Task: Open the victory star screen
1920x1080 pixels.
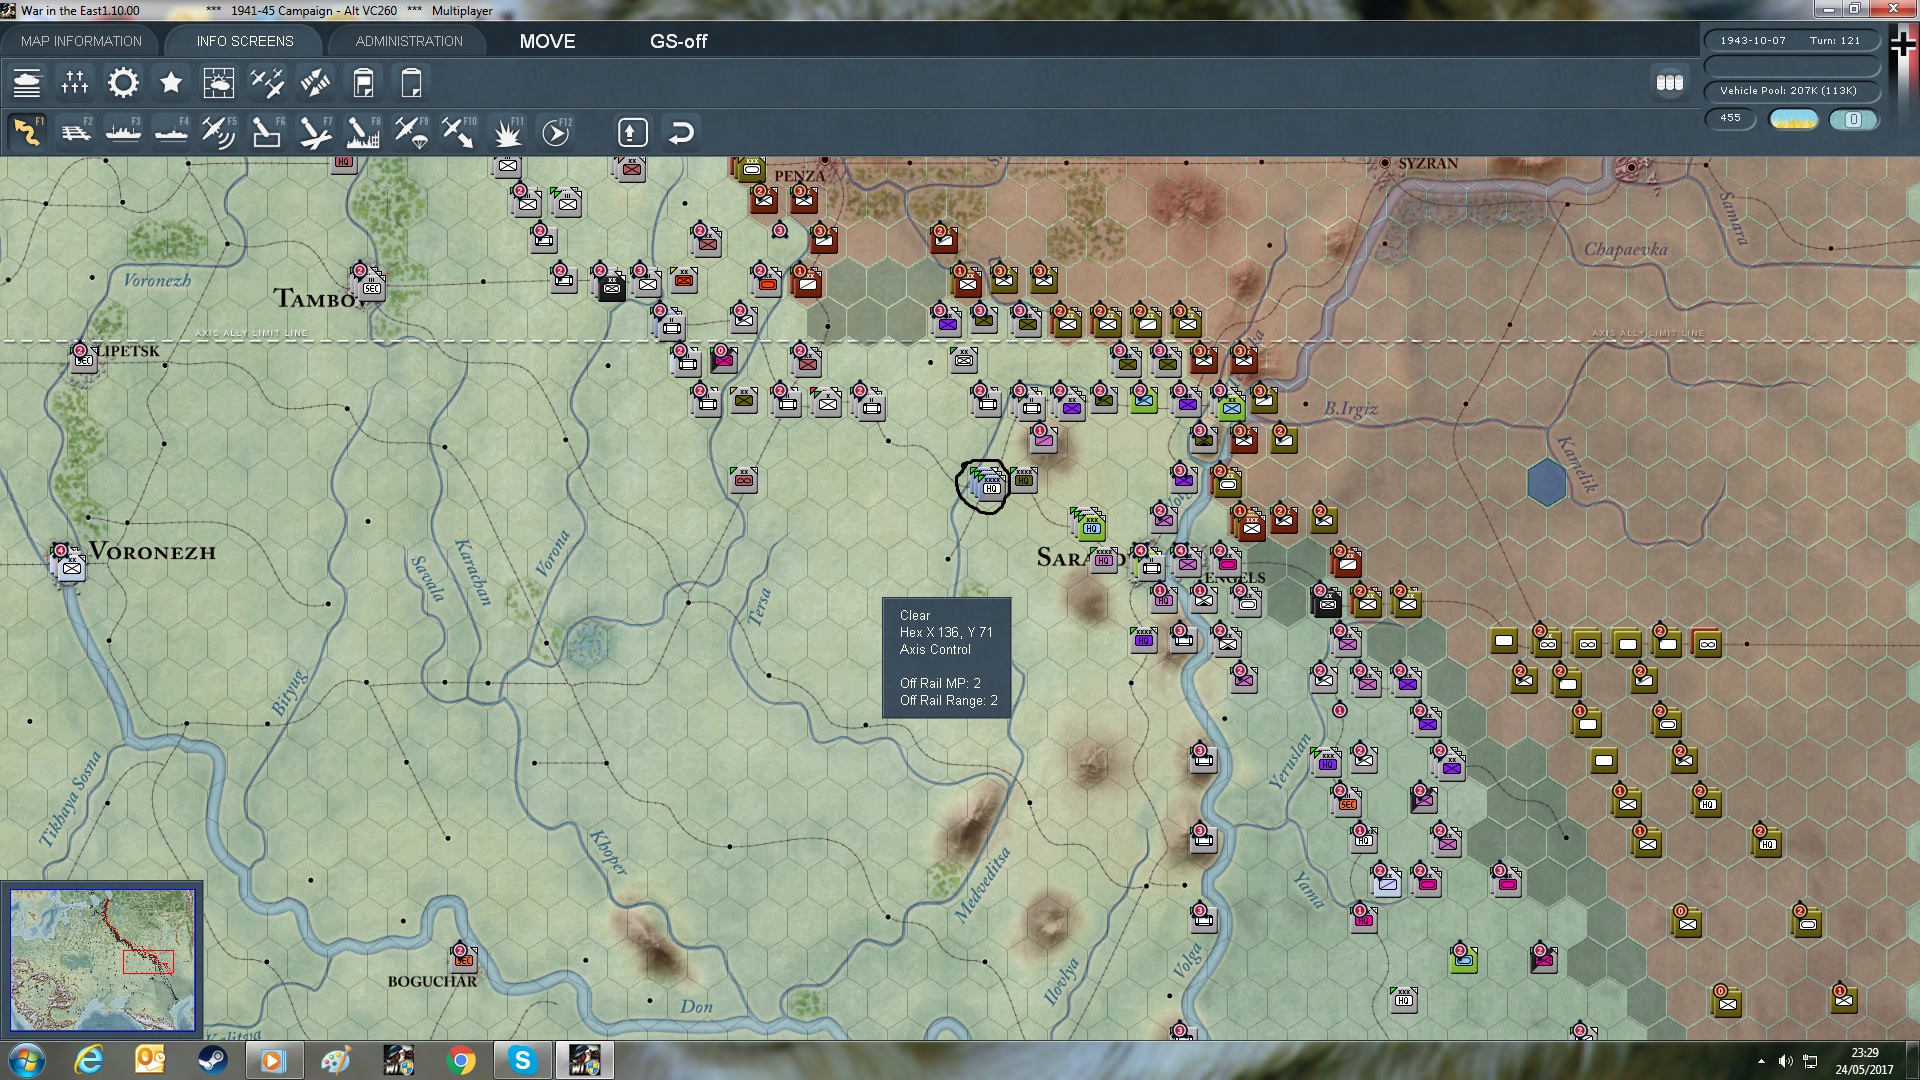Action: 171,83
